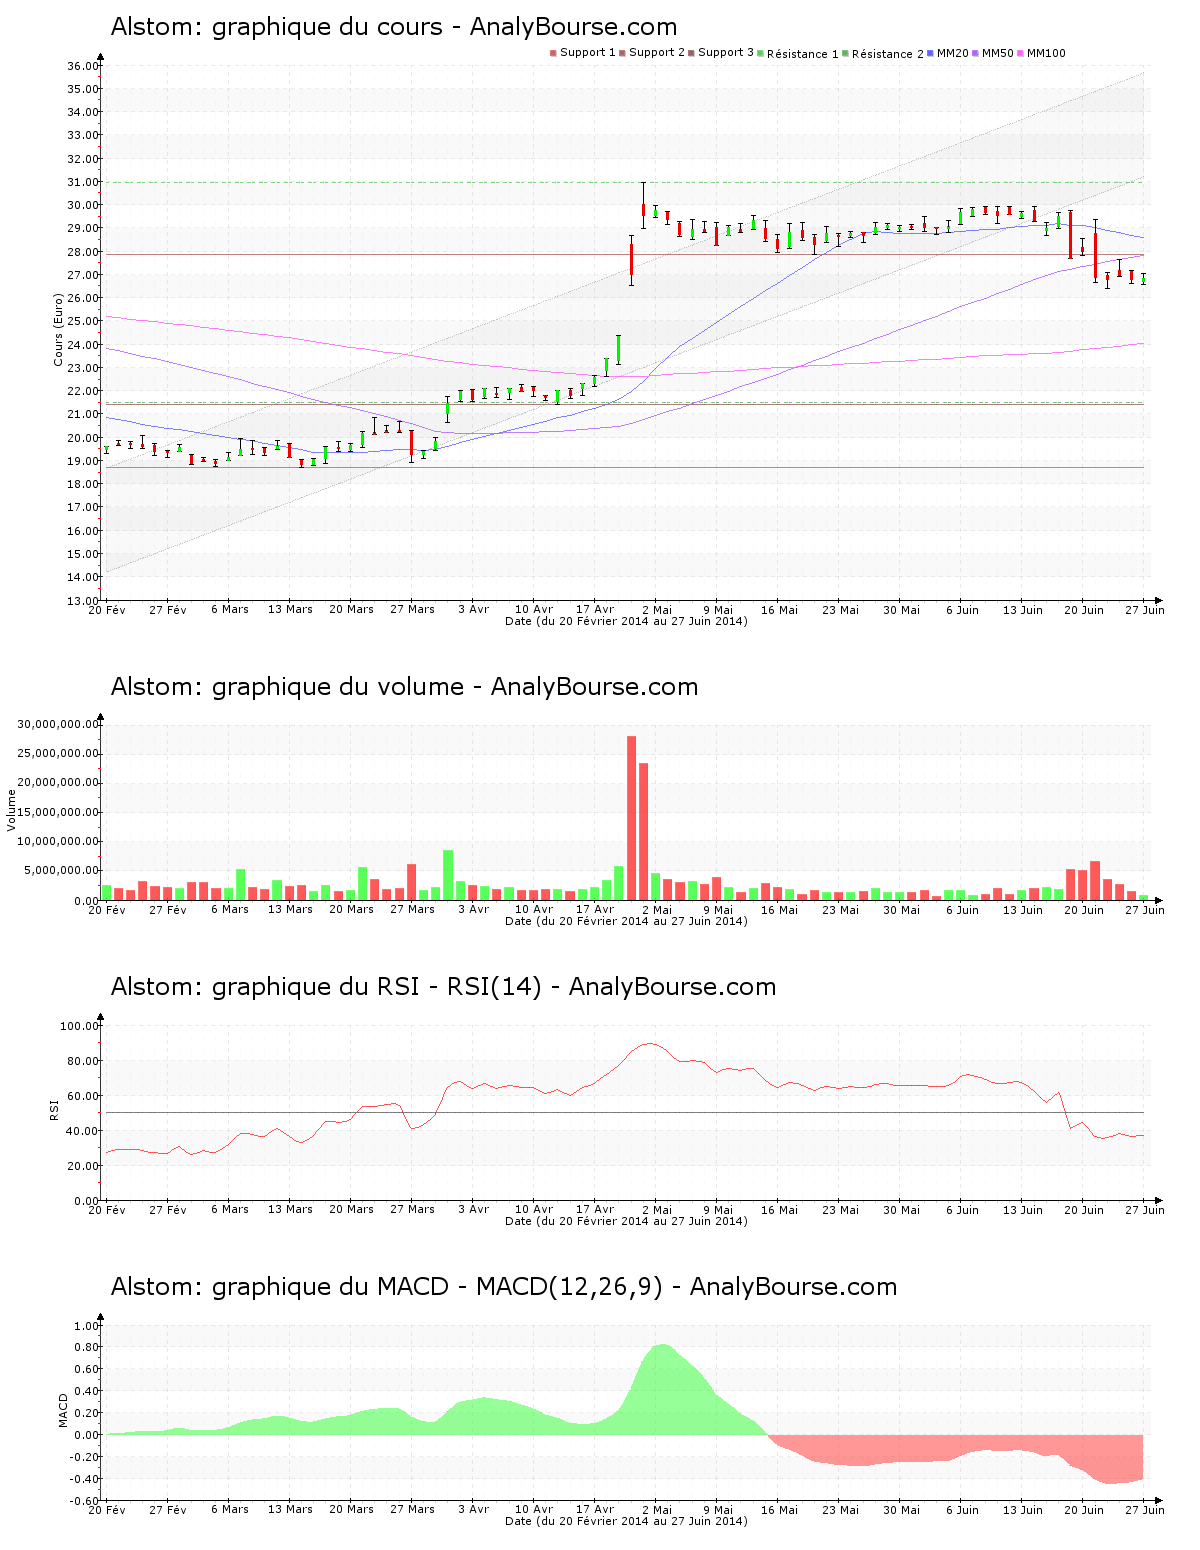Click '2 Mai' date on price chart axis
Screen dimensions: 1200x1550
(657, 609)
